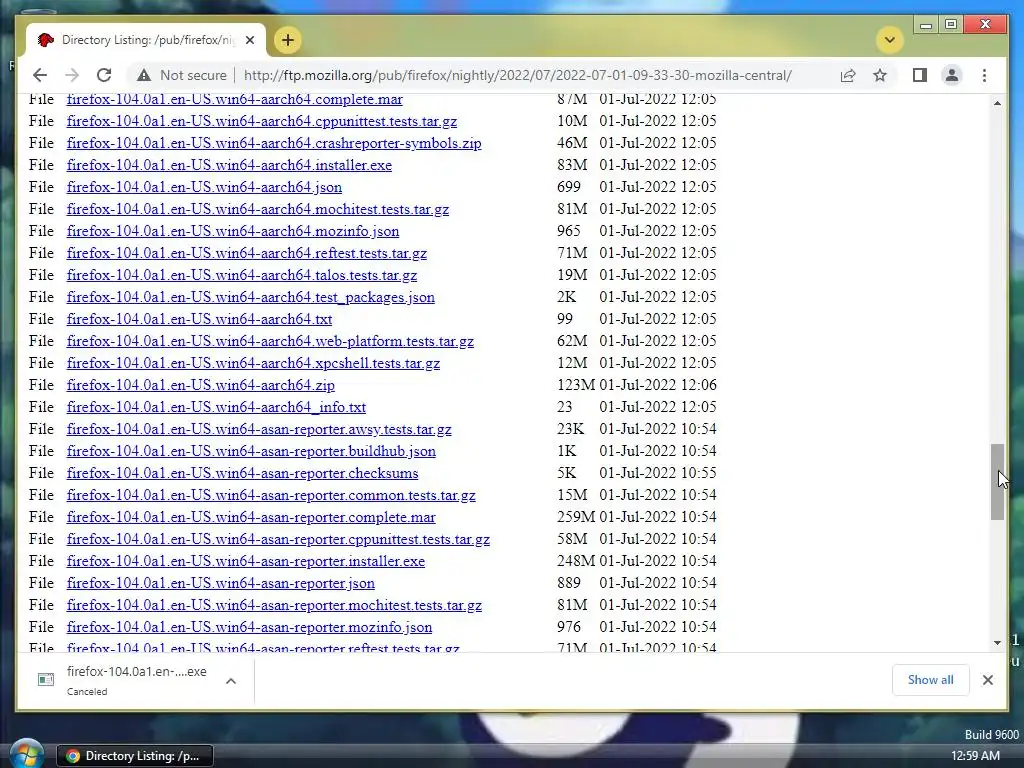Screen dimensions: 1024x768
Task: Open the tab search dropdown arrow
Action: (x=889, y=40)
